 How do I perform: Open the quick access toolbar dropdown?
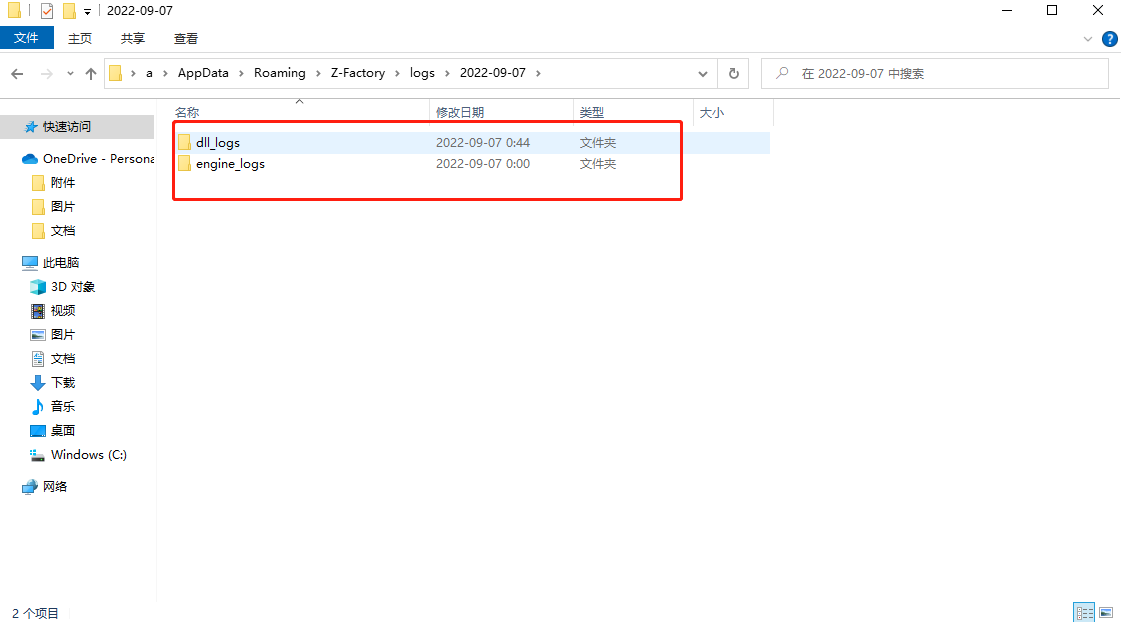[x=87, y=11]
